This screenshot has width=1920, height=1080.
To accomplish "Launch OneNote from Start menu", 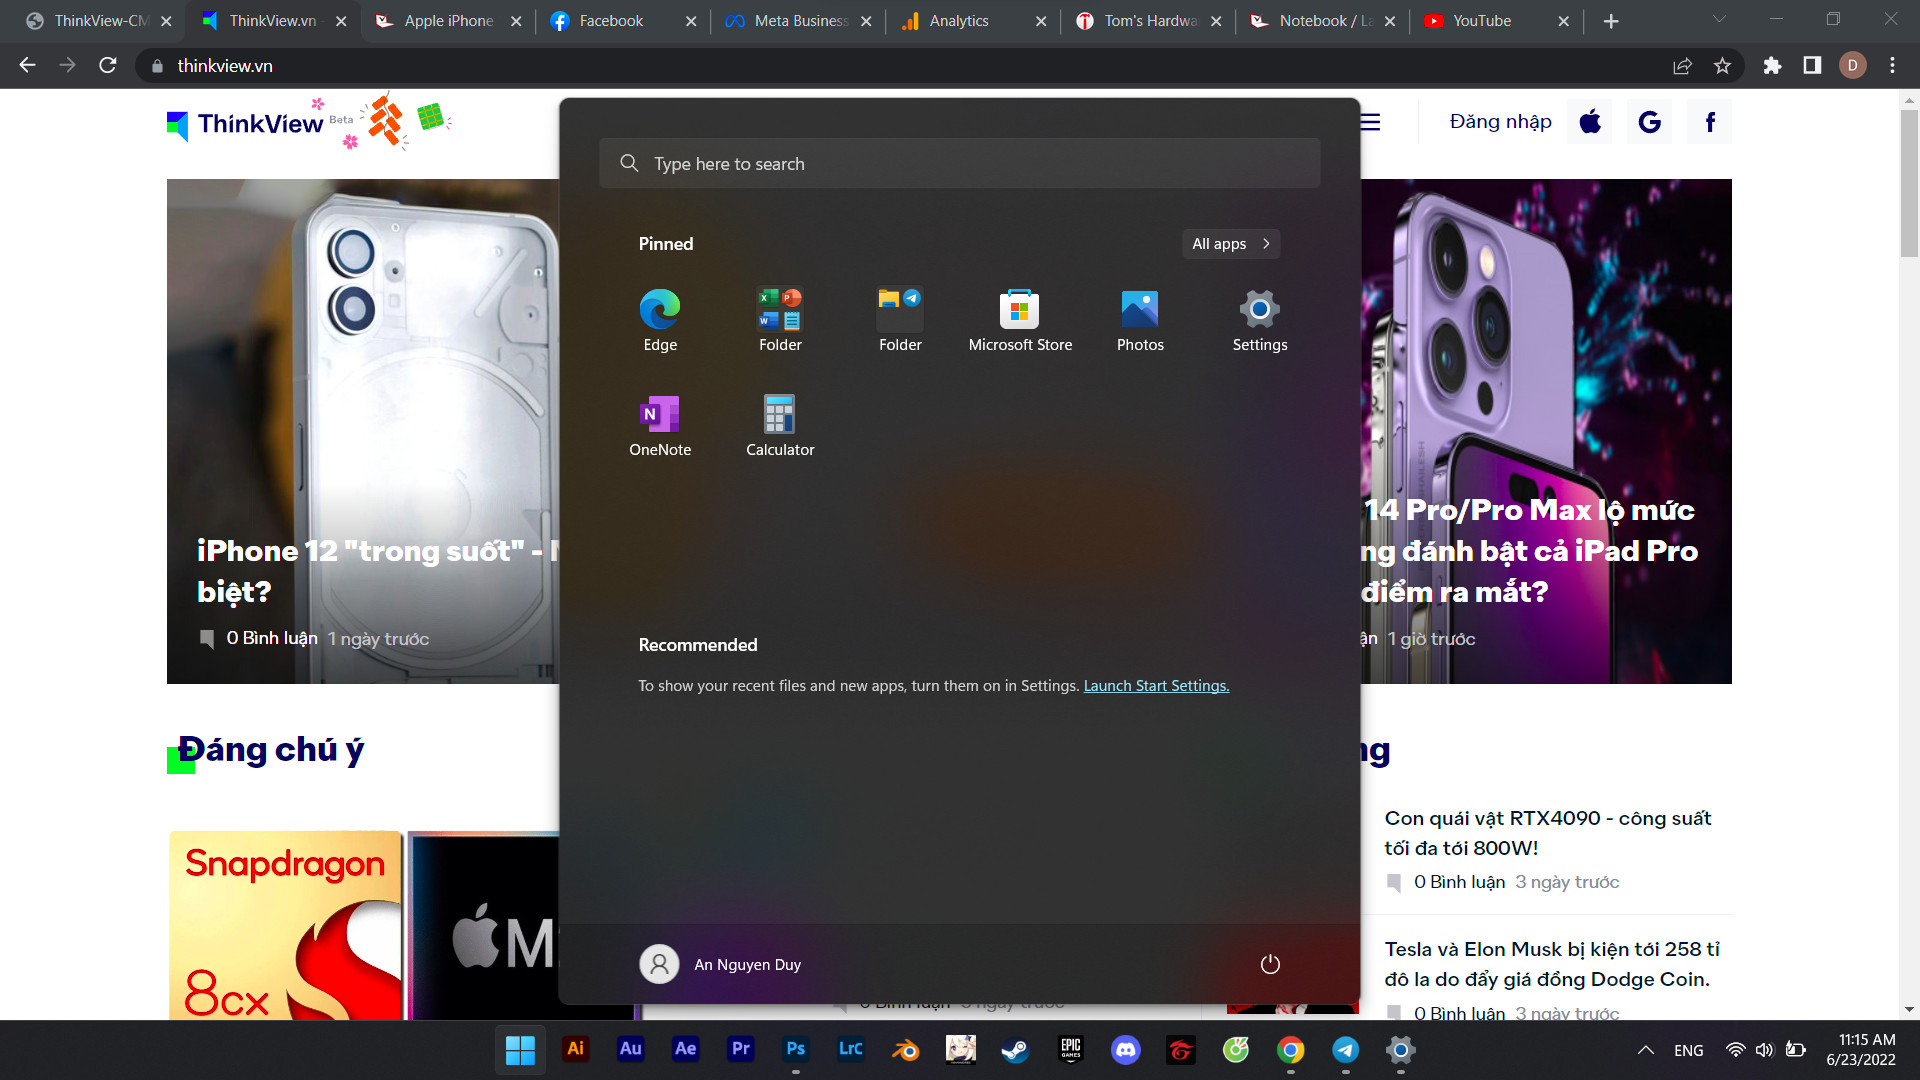I will pyautogui.click(x=660, y=425).
